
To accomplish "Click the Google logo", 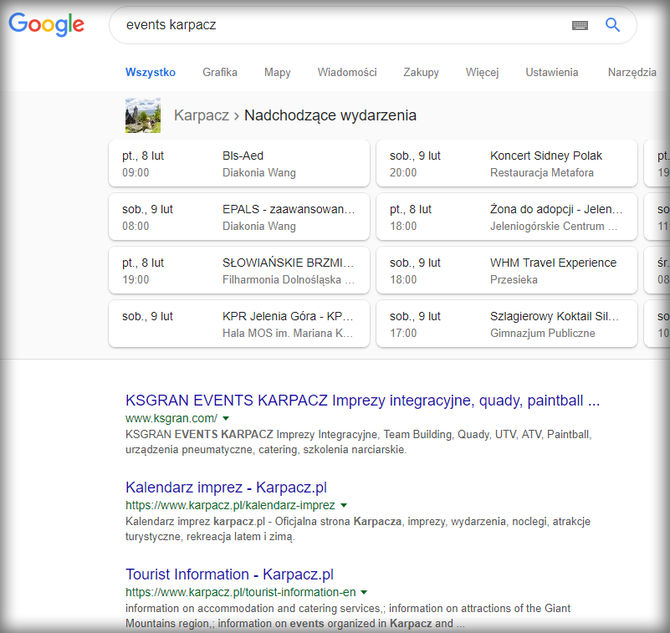I will (x=47, y=24).
